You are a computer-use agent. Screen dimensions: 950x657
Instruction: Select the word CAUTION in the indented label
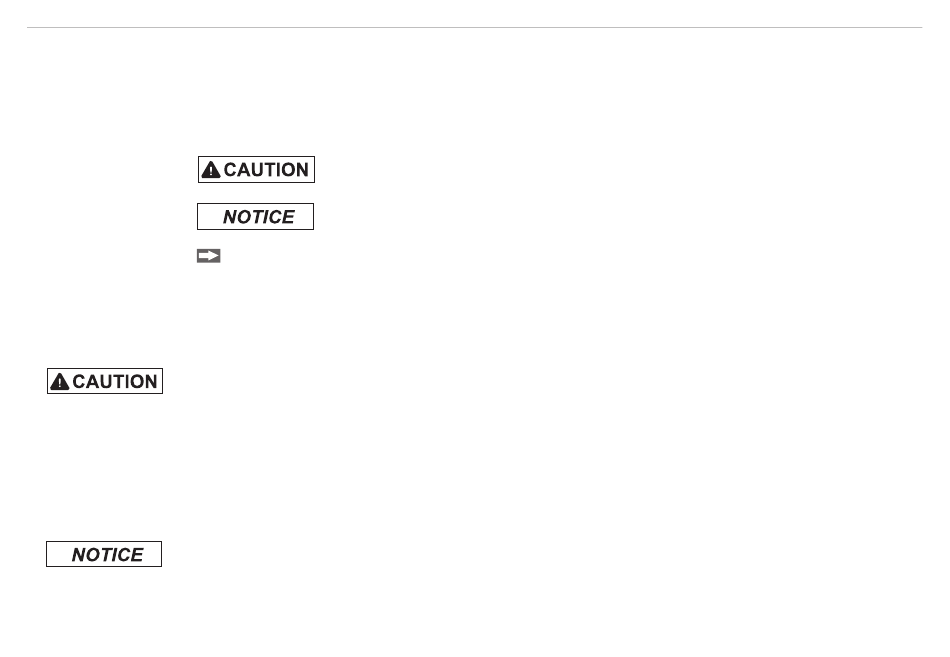[266, 170]
